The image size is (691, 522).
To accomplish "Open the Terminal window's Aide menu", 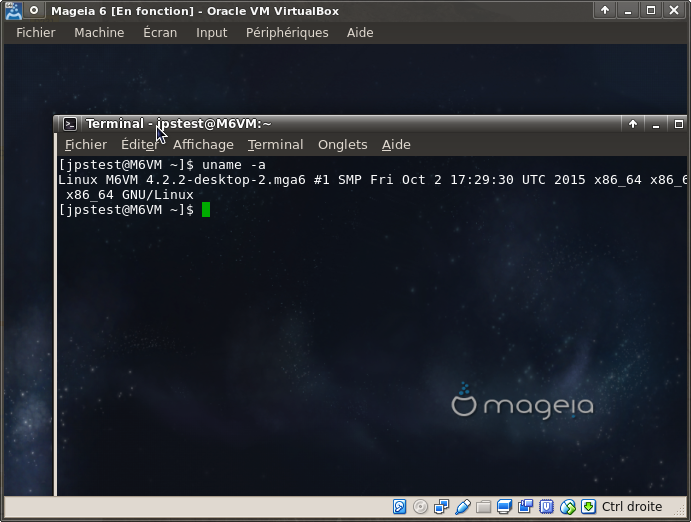I will [396, 144].
